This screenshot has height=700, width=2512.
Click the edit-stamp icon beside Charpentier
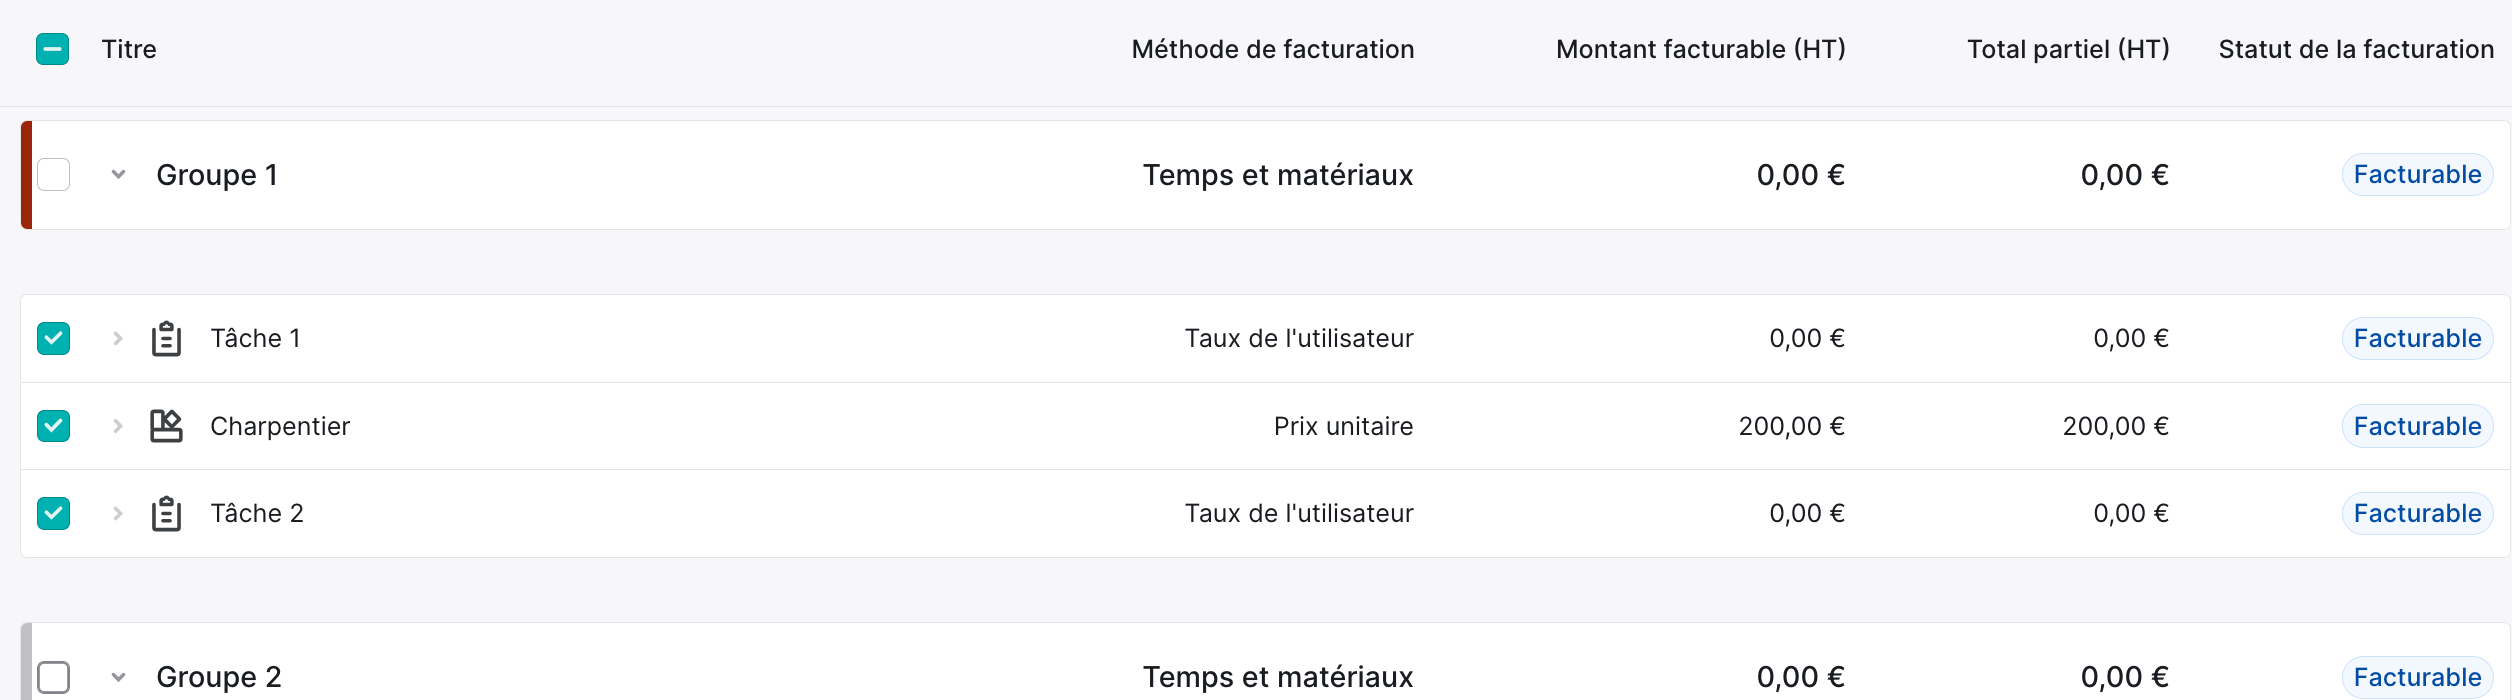point(166,426)
